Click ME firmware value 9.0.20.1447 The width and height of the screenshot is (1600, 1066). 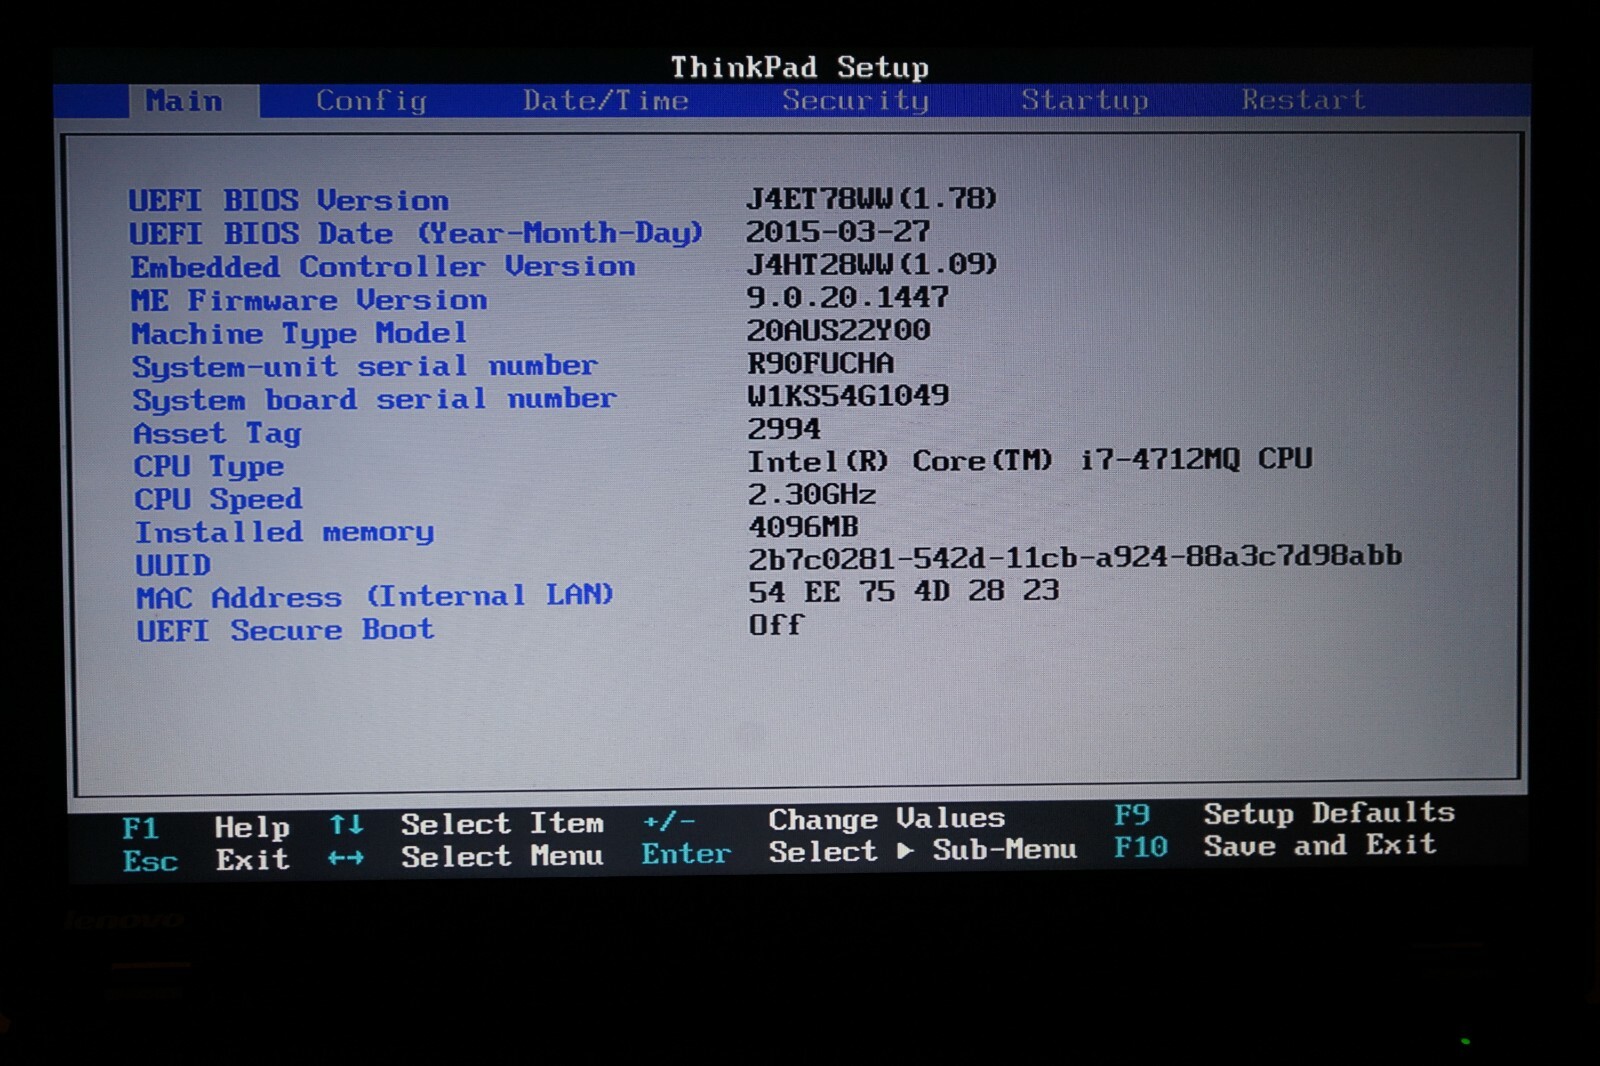point(848,297)
